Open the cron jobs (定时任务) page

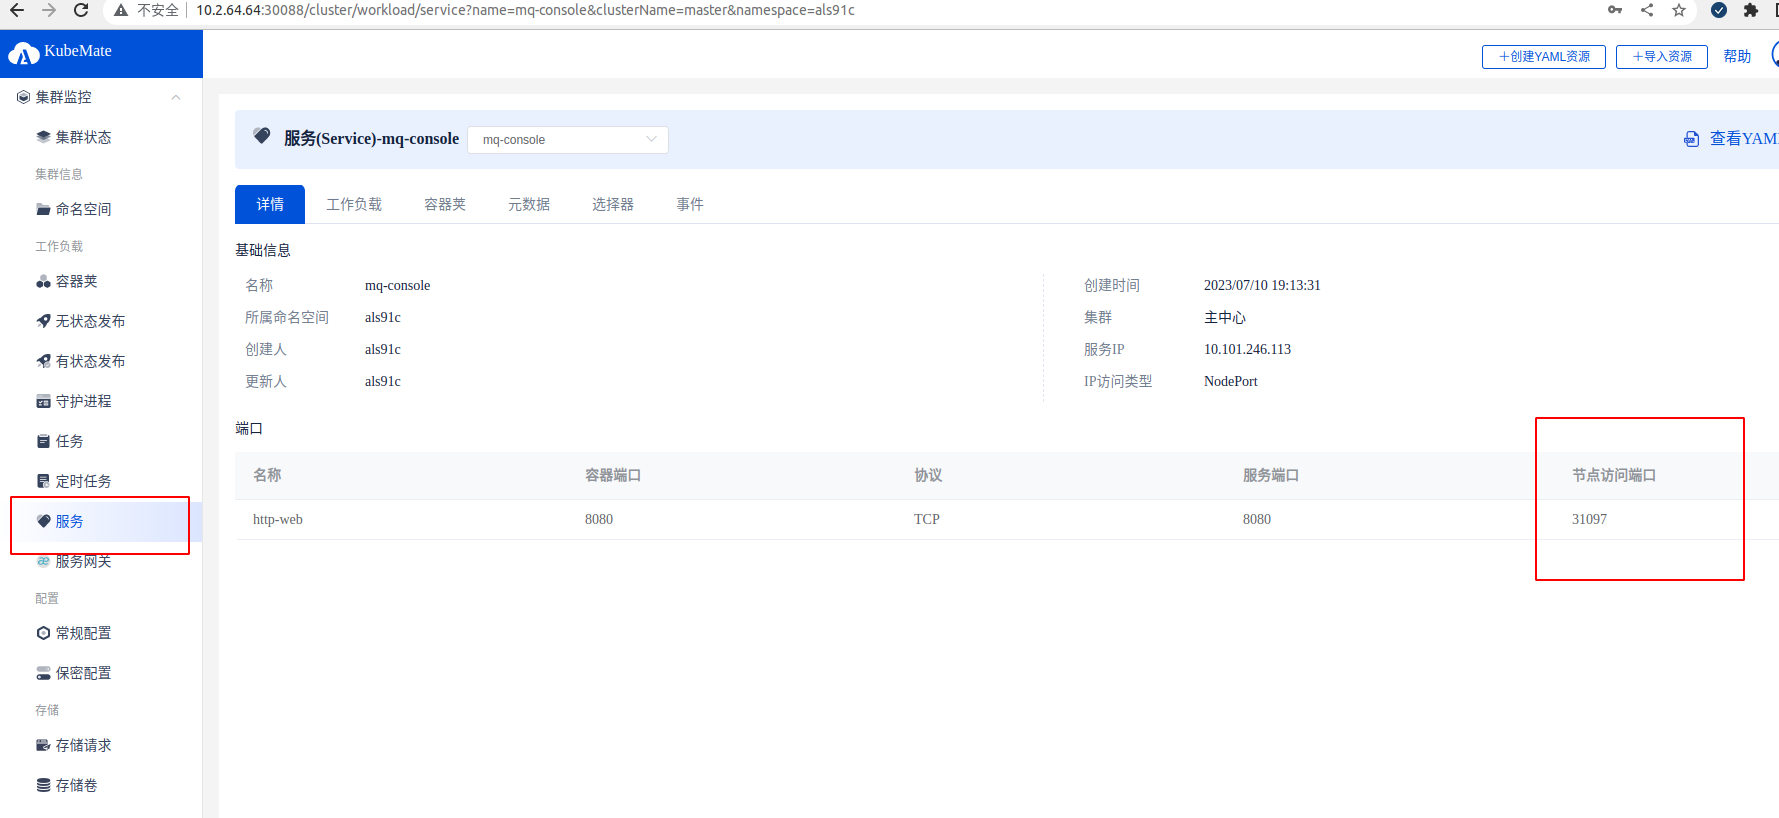[83, 481]
